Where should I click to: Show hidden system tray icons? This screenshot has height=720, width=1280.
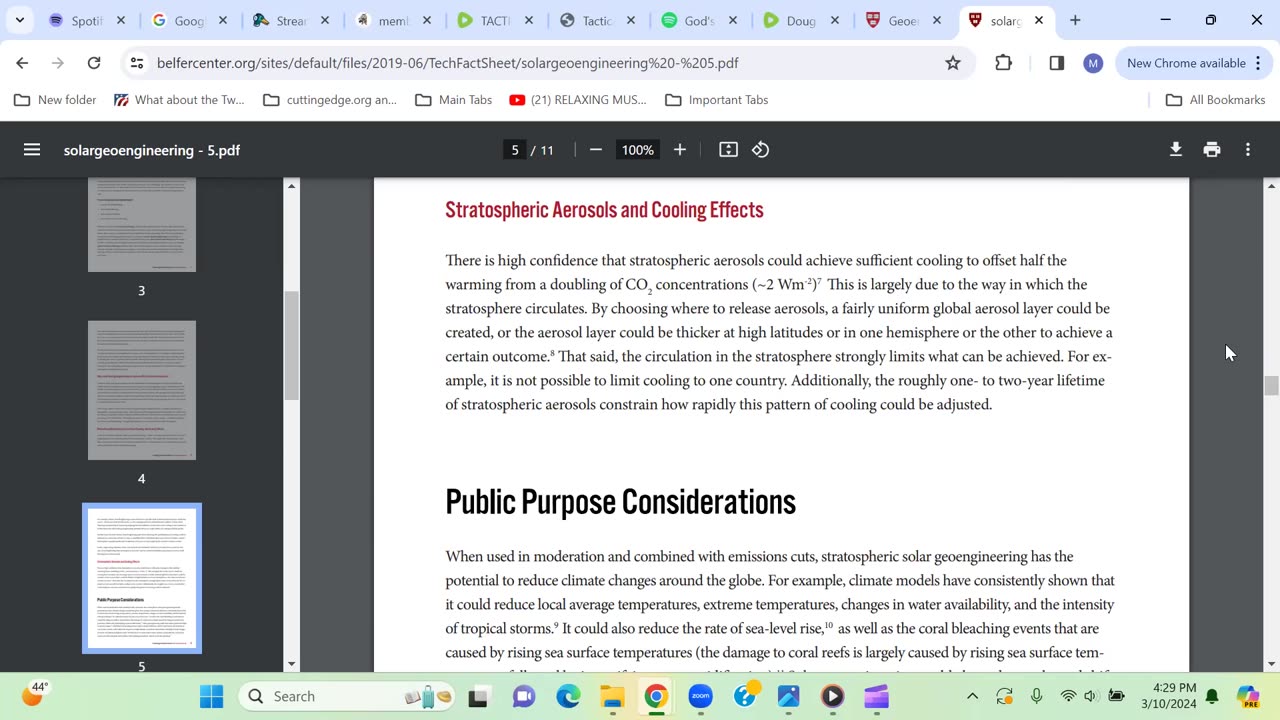(972, 696)
